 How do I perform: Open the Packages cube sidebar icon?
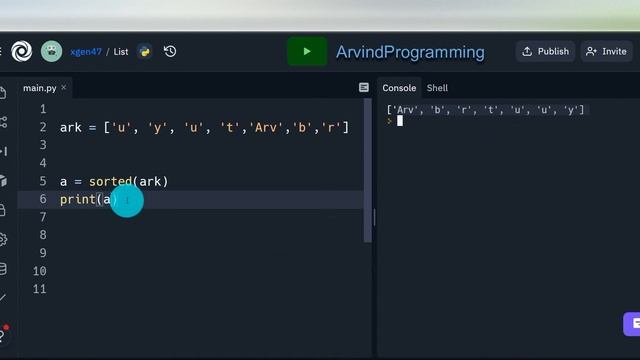3,181
